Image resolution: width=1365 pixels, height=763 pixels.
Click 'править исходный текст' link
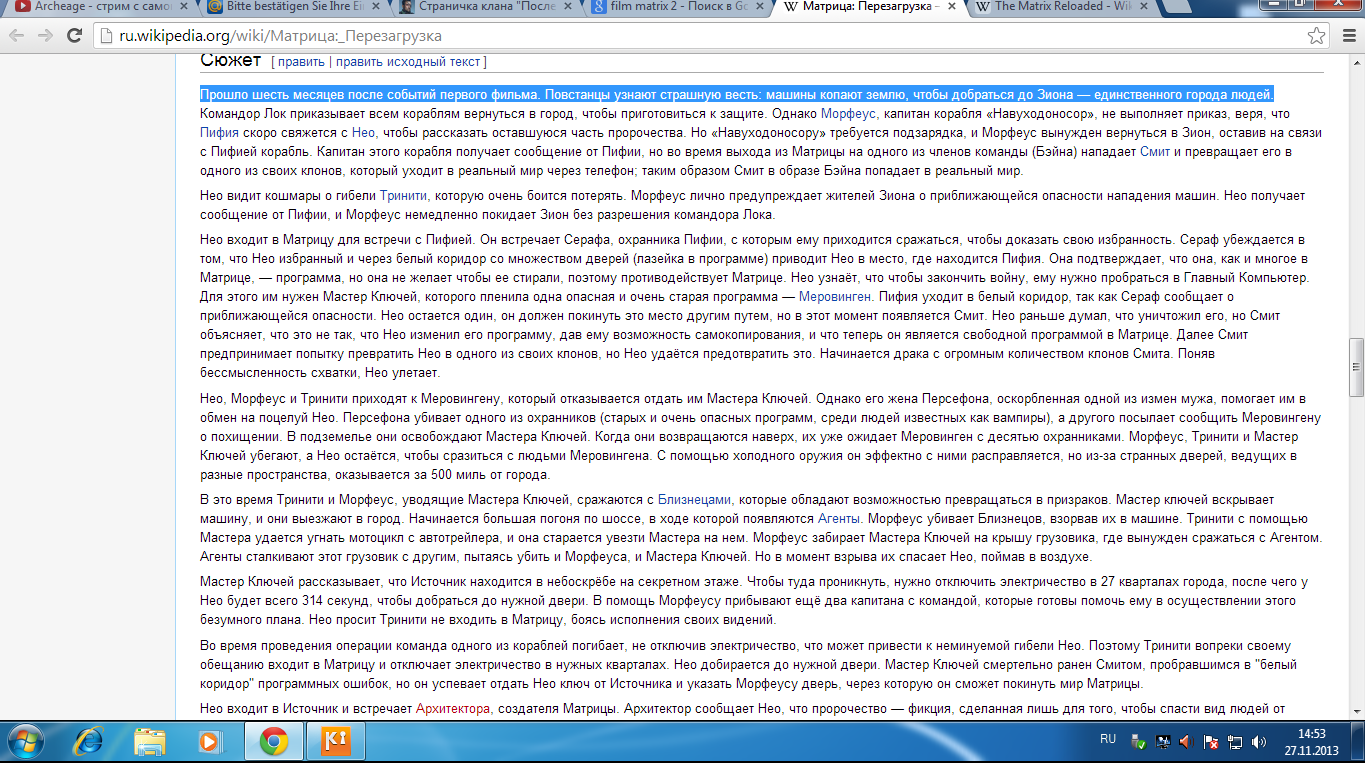pyautogui.click(x=408, y=62)
